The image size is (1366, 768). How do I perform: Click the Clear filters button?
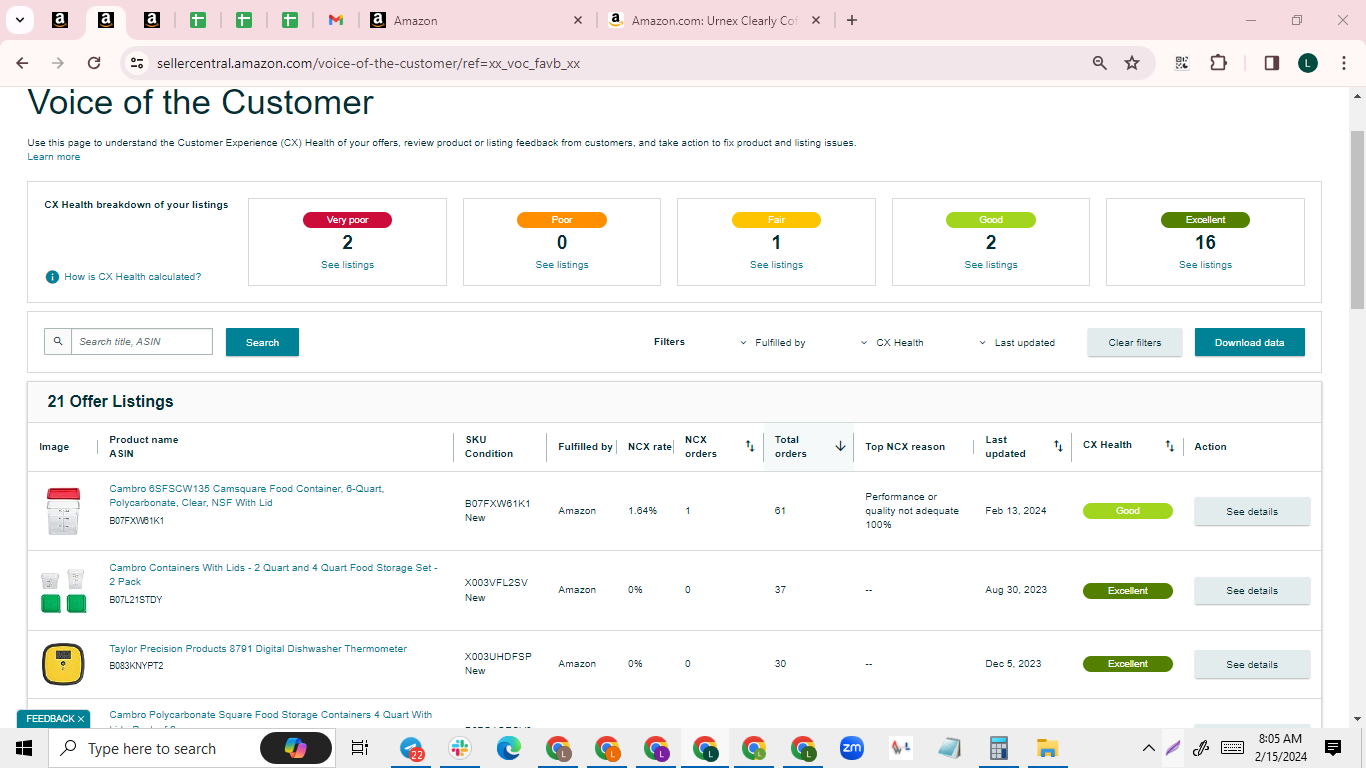(x=1135, y=342)
